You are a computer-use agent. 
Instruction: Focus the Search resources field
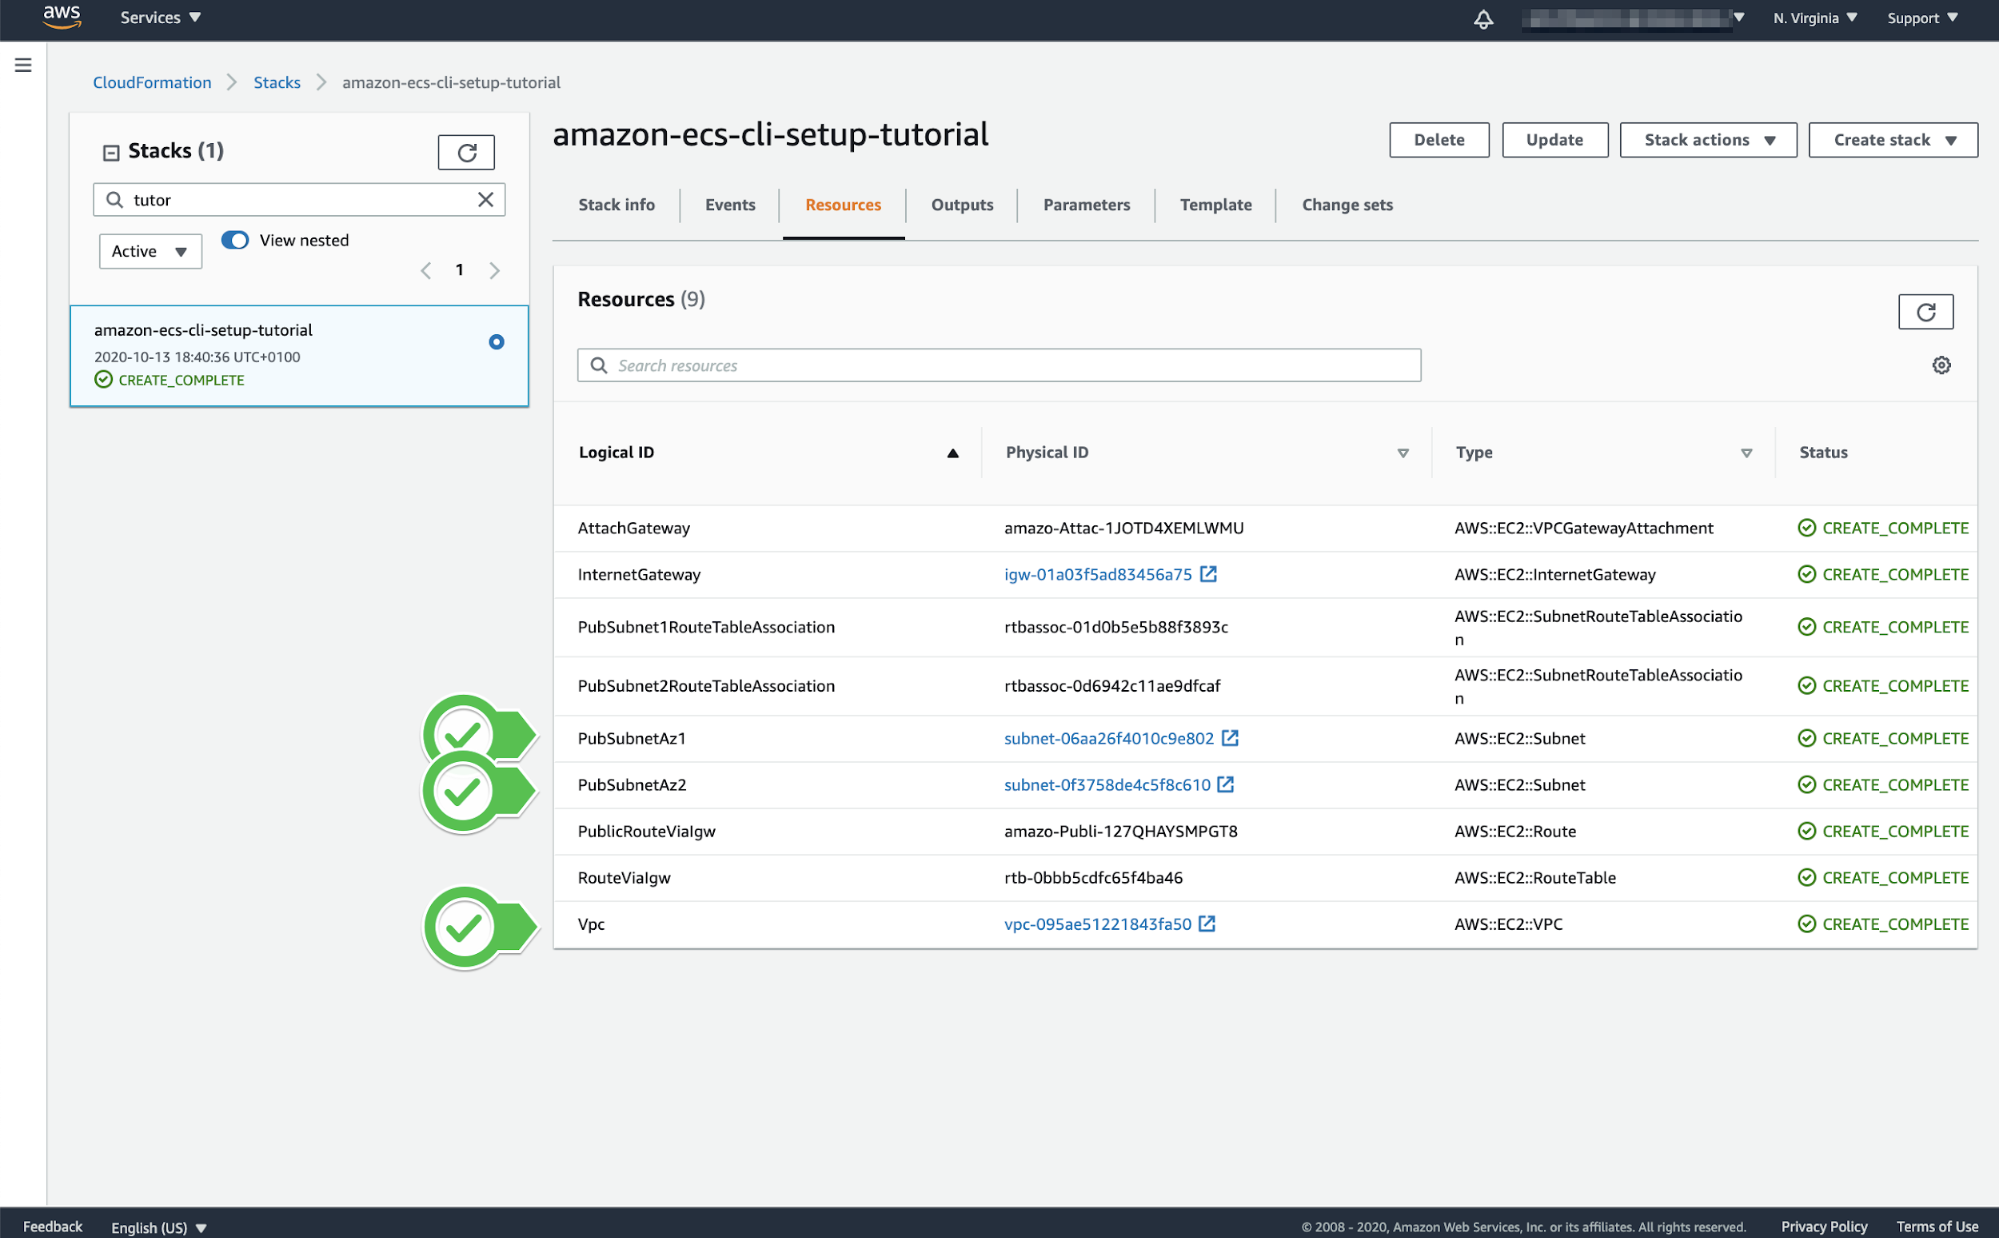point(999,365)
